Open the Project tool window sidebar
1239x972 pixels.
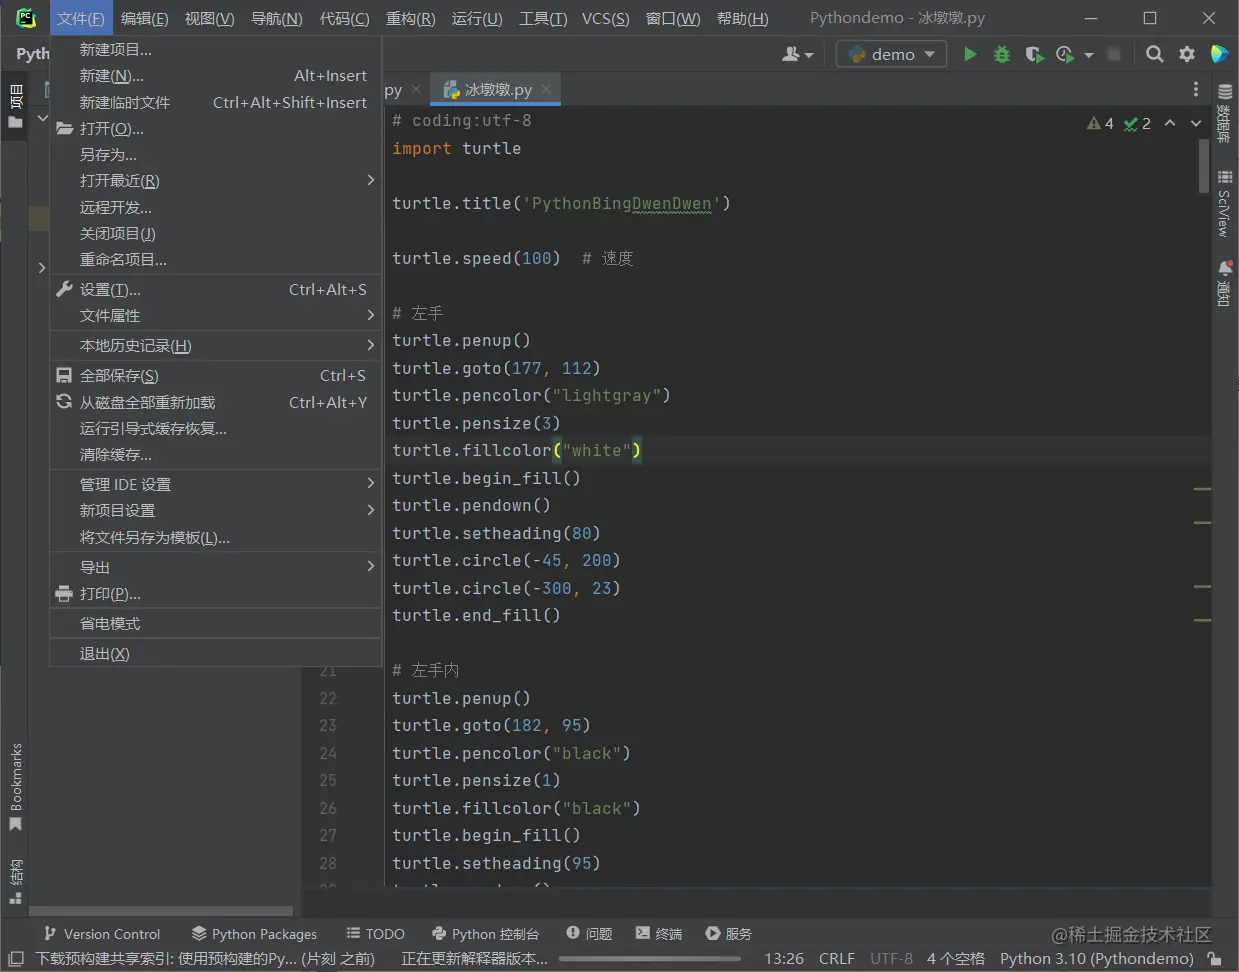pyautogui.click(x=15, y=106)
